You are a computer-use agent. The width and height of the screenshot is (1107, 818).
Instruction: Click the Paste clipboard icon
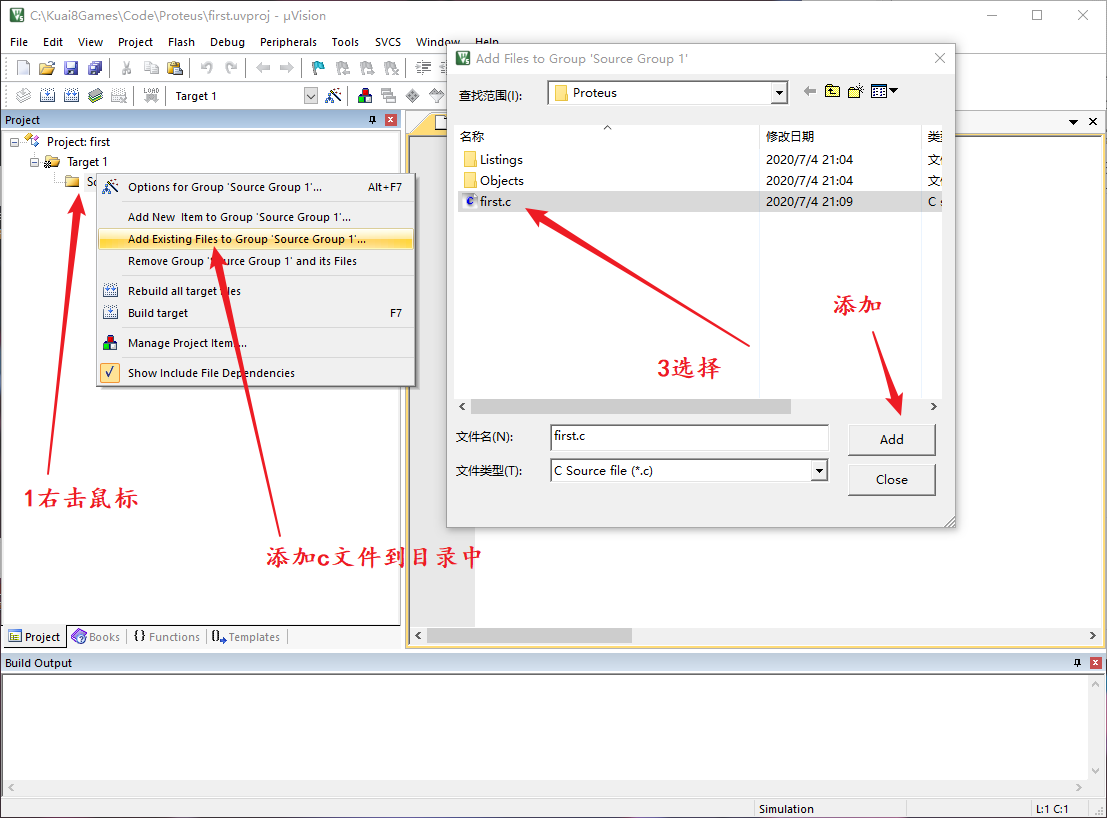pyautogui.click(x=174, y=68)
